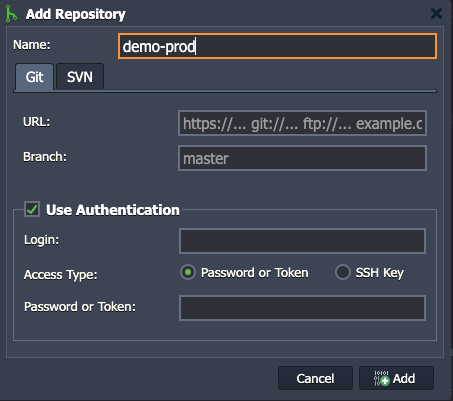Click the green Git branch icon in title
The height and width of the screenshot is (401, 453).
[11, 14]
